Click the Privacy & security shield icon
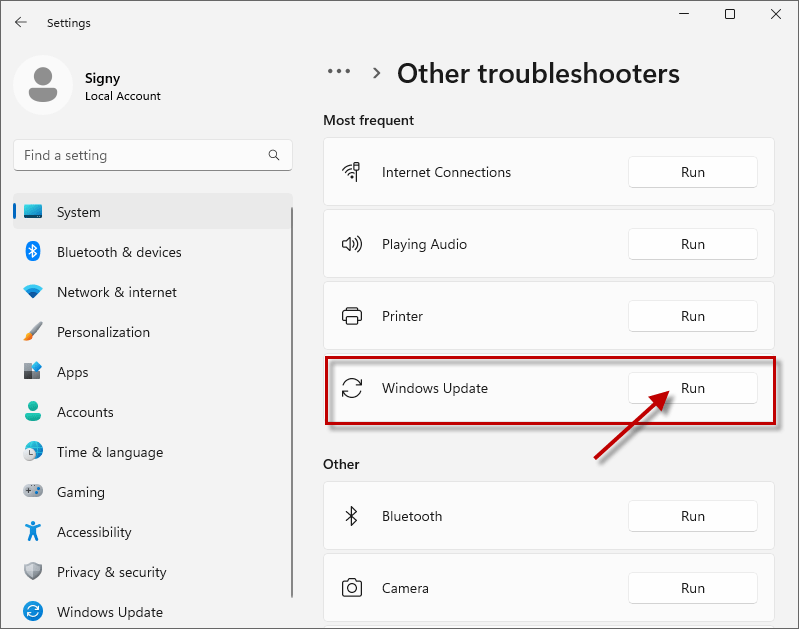This screenshot has height=629, width=799. 33,571
